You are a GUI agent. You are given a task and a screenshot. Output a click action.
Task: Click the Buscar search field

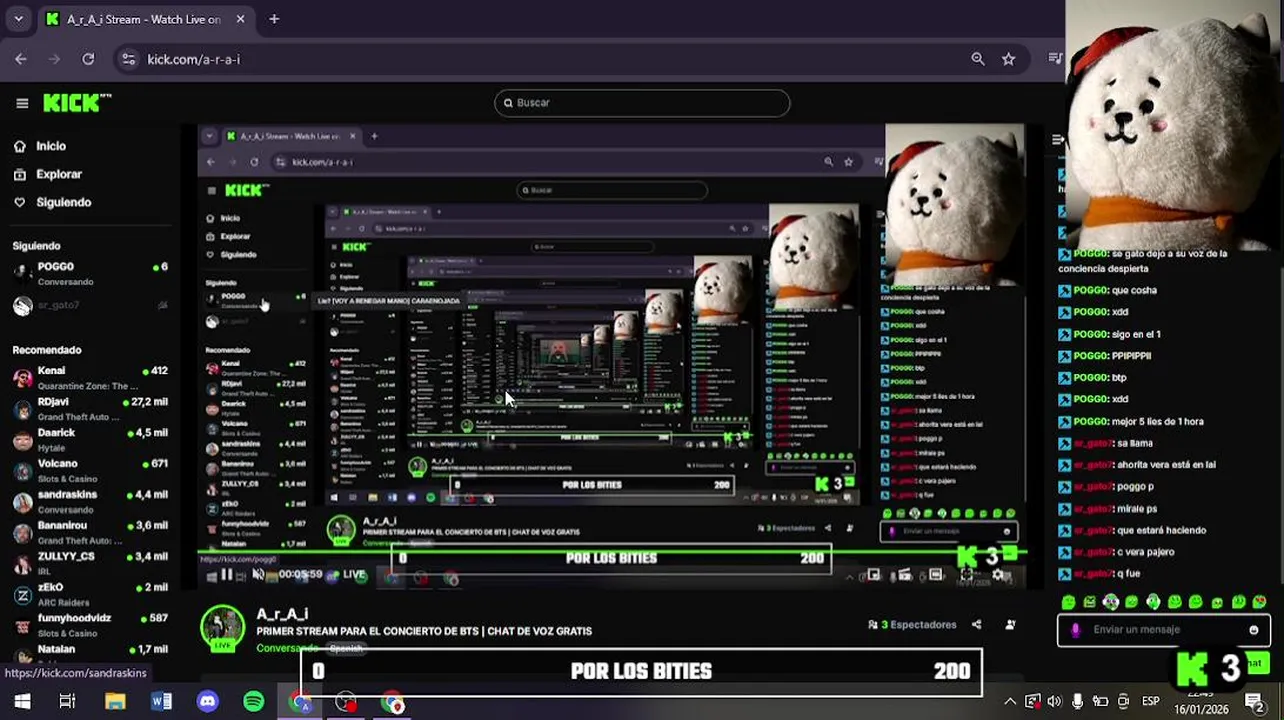[642, 102]
